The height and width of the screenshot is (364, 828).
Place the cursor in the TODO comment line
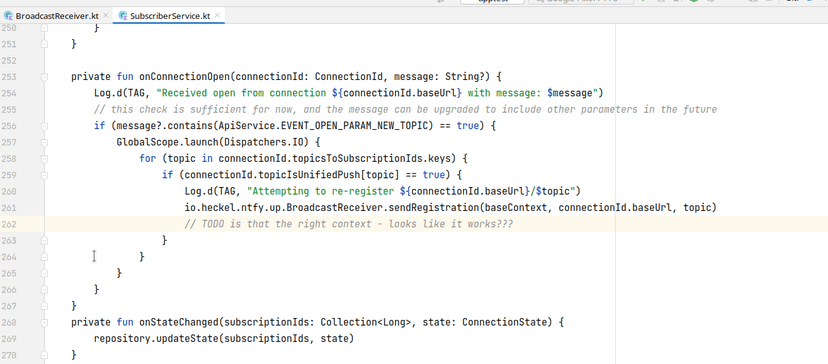pyautogui.click(x=349, y=224)
